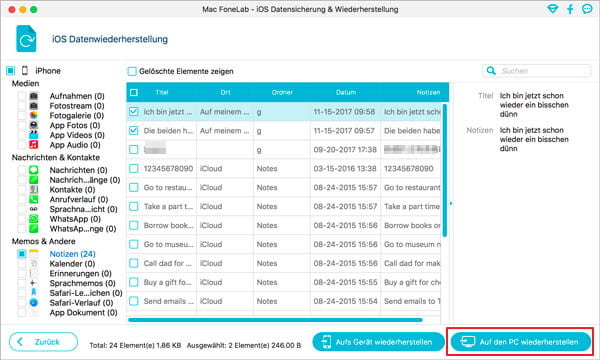Click the App Videos clapper icon
600x360 pixels.
(34, 135)
